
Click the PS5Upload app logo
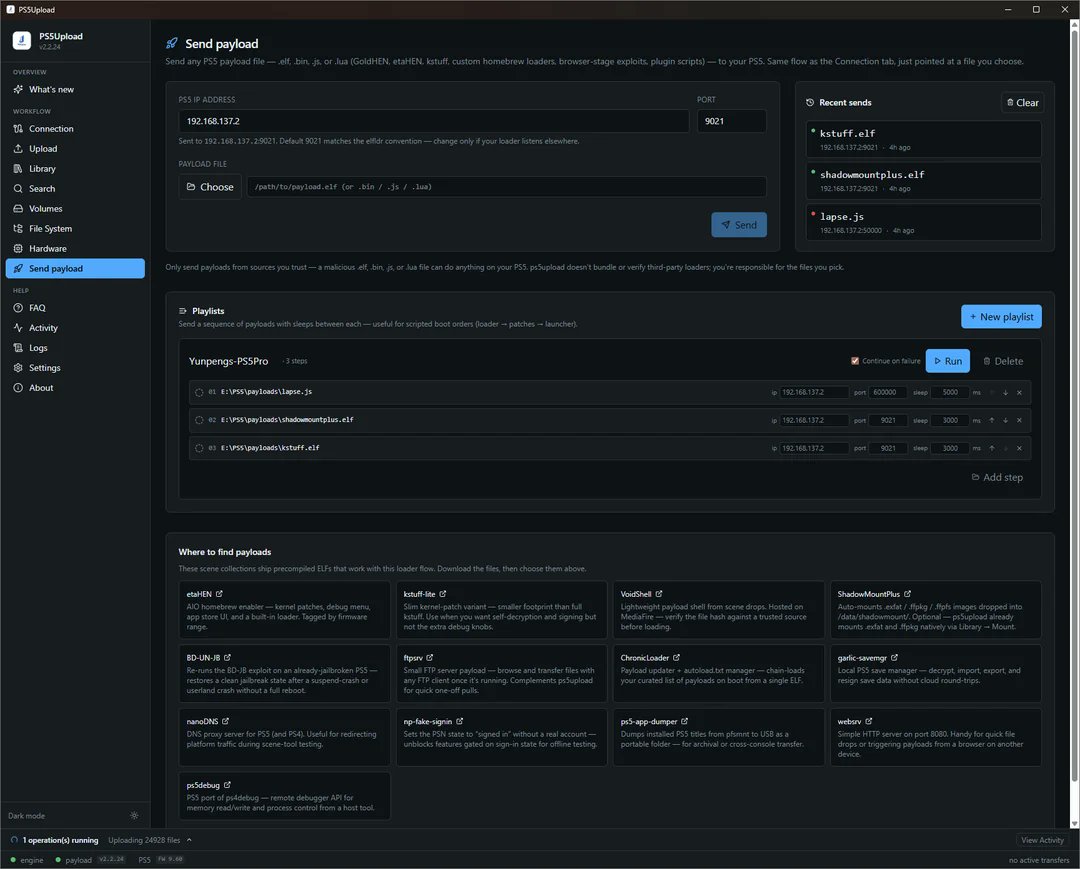[x=22, y=41]
